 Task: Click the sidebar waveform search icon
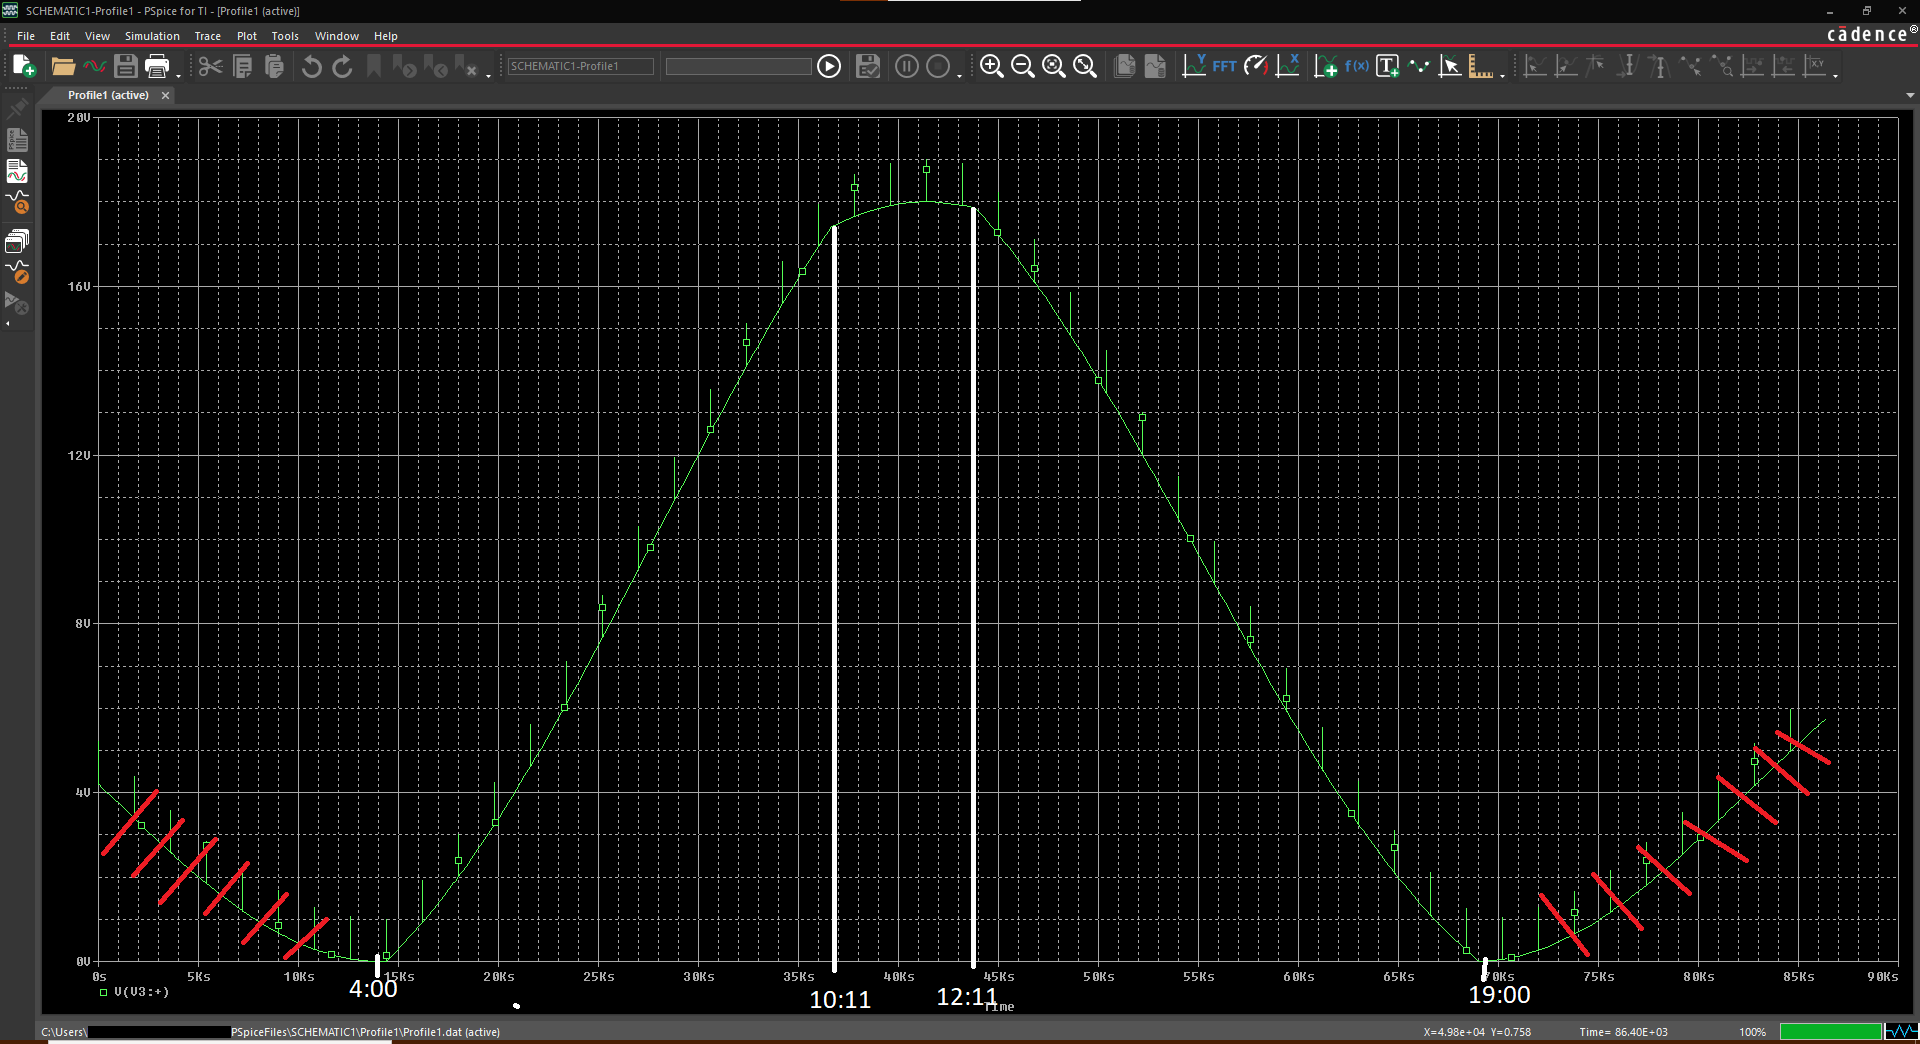pyautogui.click(x=17, y=203)
